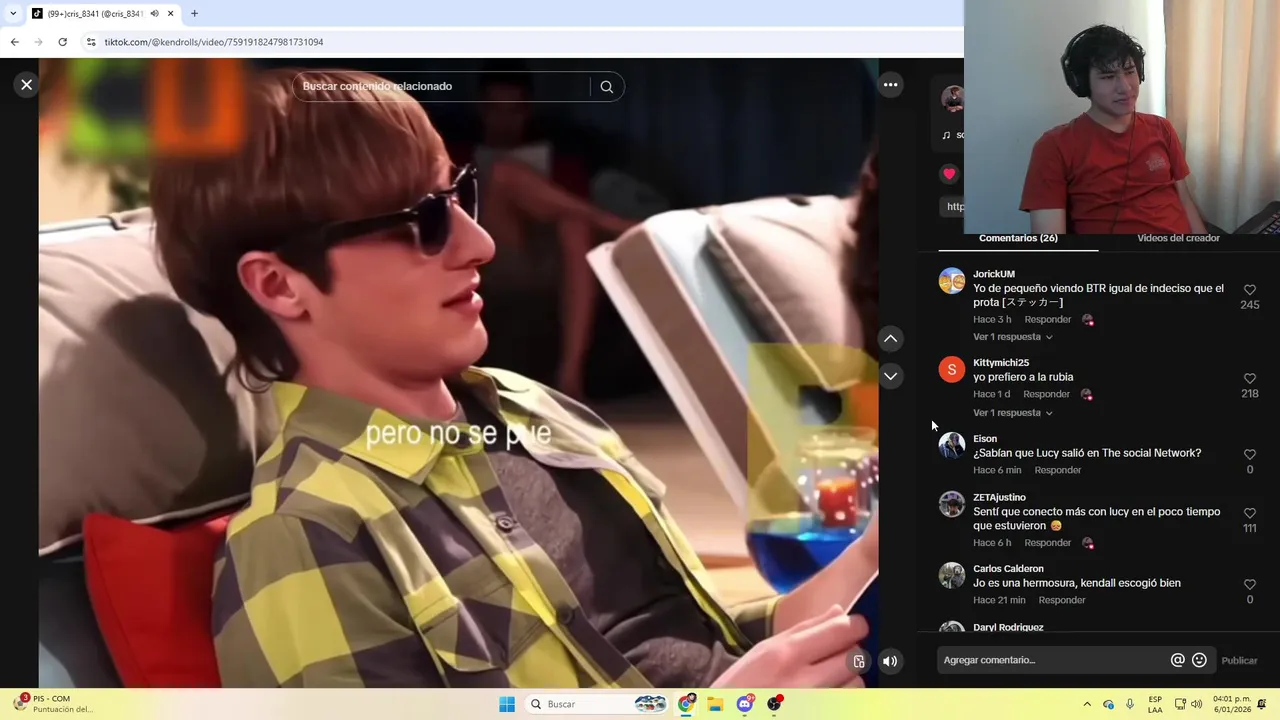The height and width of the screenshot is (720, 1280).
Task: Open File Explorer from the taskbar
Action: coord(715,704)
